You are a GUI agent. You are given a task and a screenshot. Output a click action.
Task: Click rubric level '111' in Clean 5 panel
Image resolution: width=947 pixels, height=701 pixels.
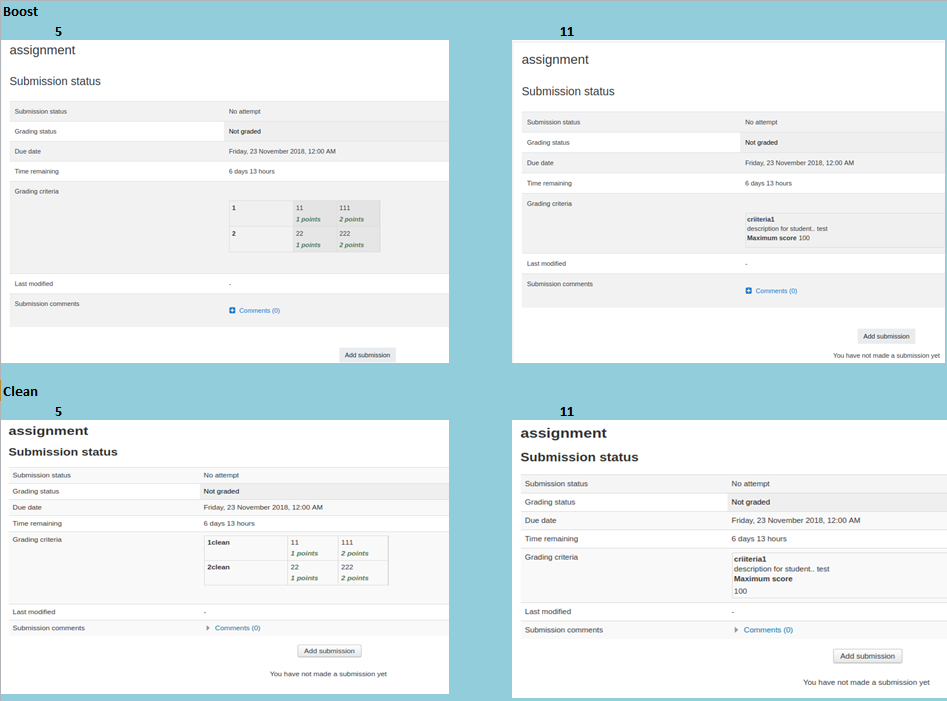[x=362, y=548]
